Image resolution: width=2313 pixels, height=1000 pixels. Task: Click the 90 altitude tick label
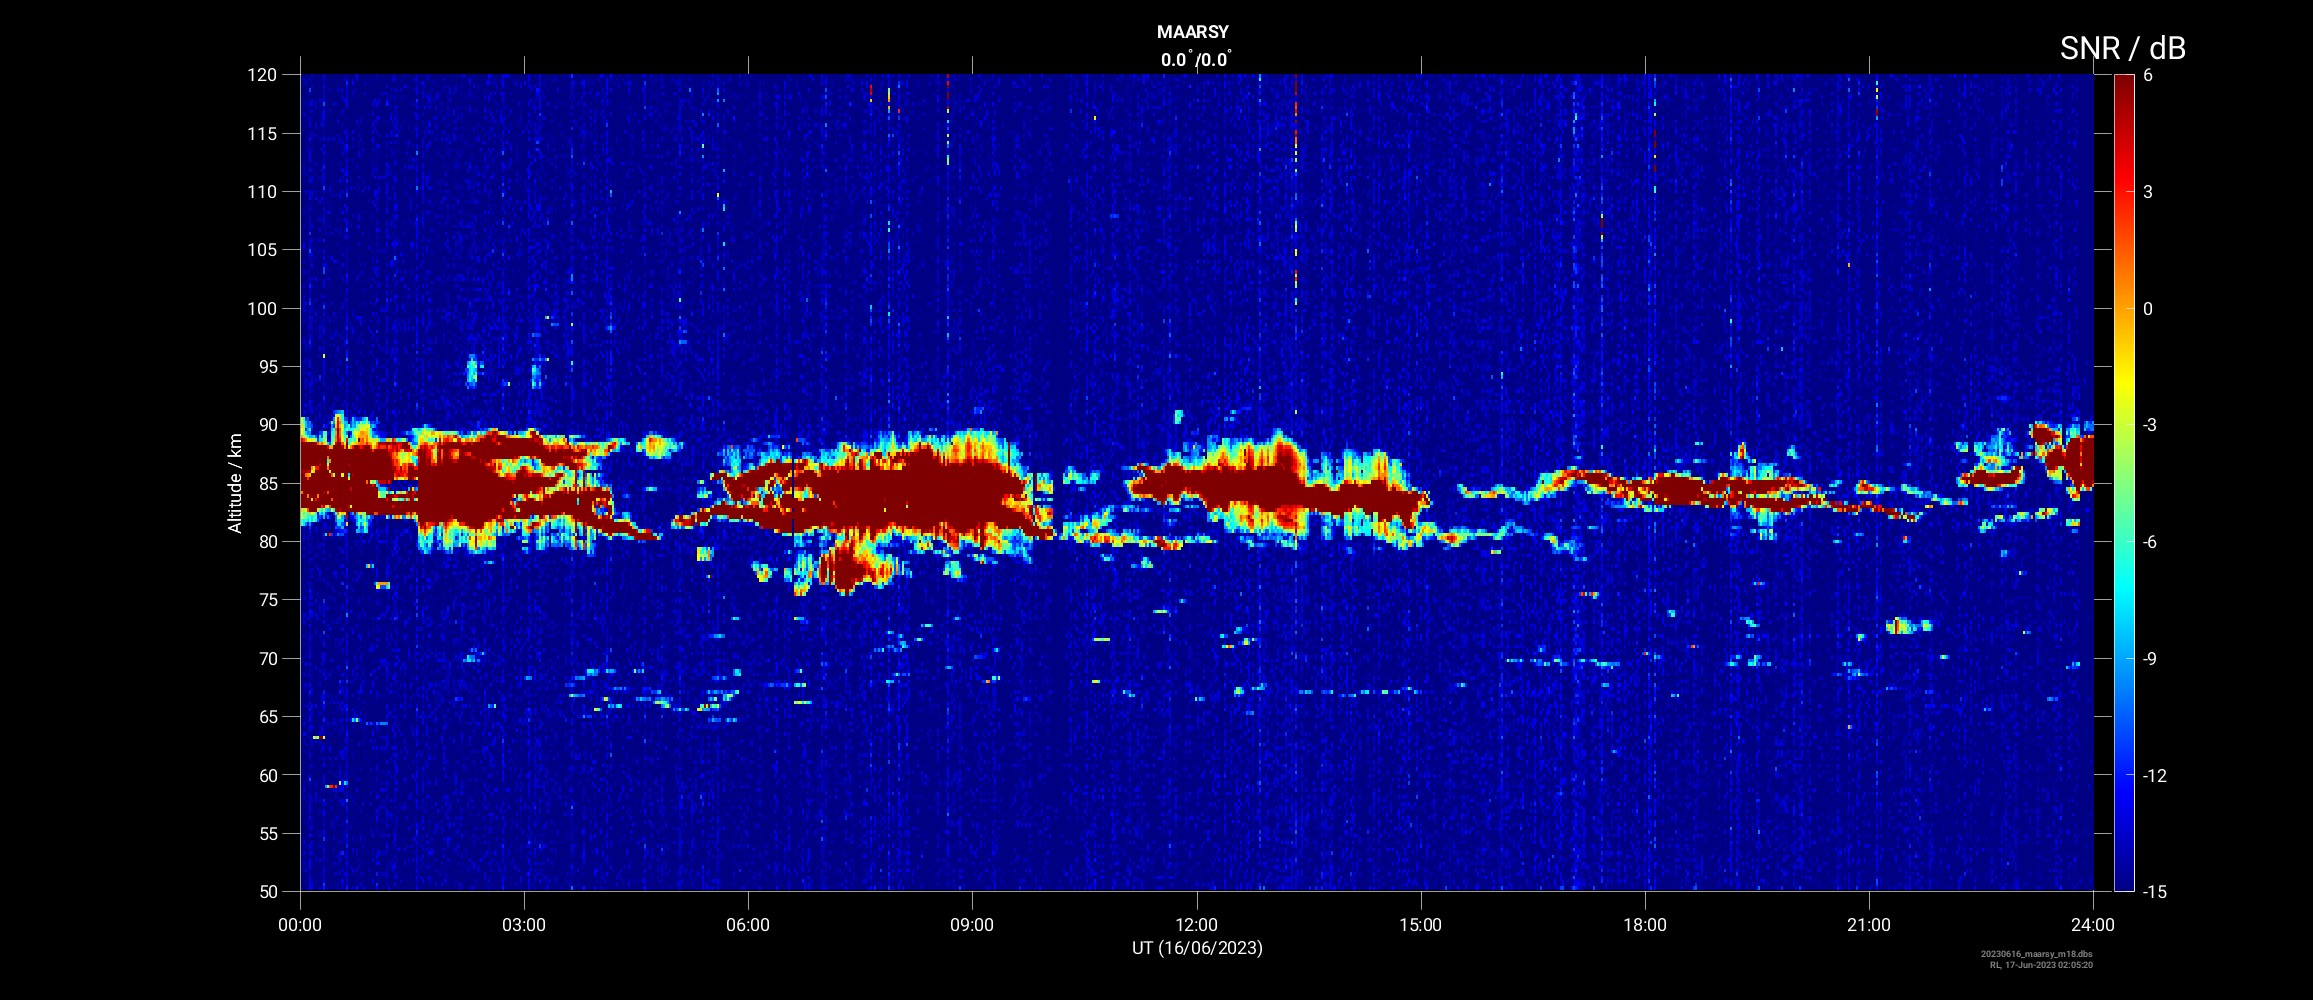point(267,425)
